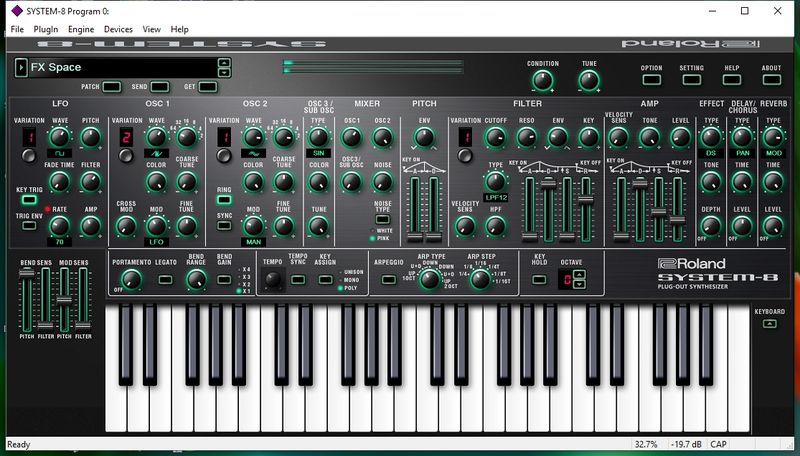Open the View menu
Screen dimensions: 800x456
pyautogui.click(x=151, y=29)
